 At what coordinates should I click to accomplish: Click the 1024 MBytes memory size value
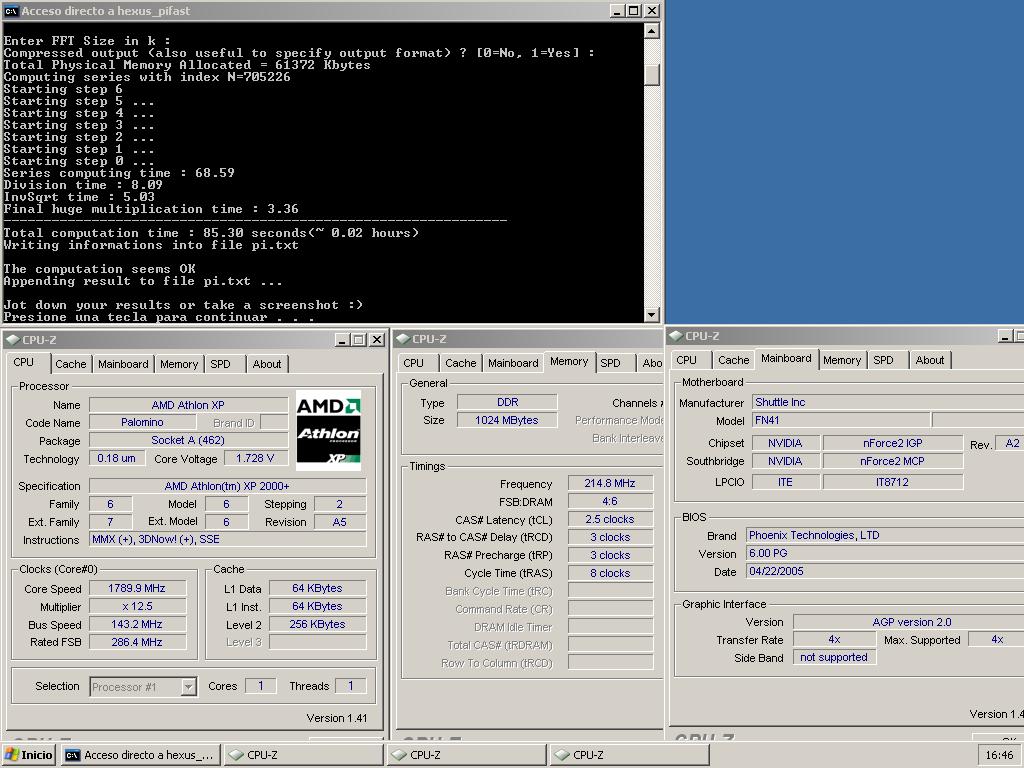point(507,420)
